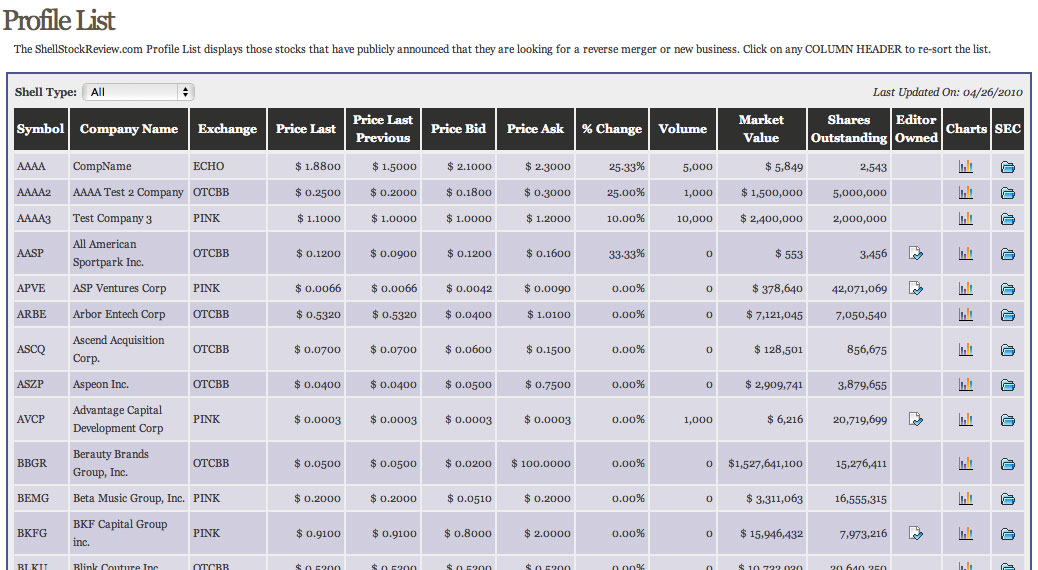Click company BKF Capital Group inc.

pos(120,533)
